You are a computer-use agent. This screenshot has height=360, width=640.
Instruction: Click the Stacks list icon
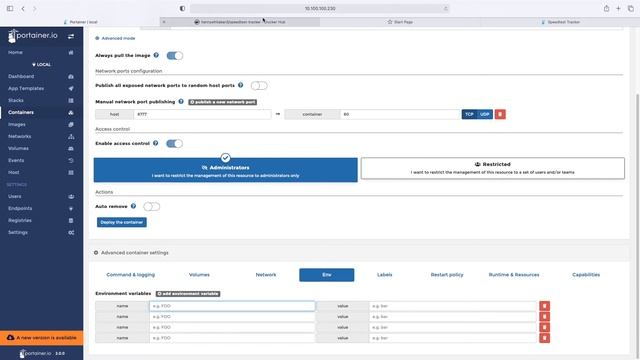(x=71, y=100)
